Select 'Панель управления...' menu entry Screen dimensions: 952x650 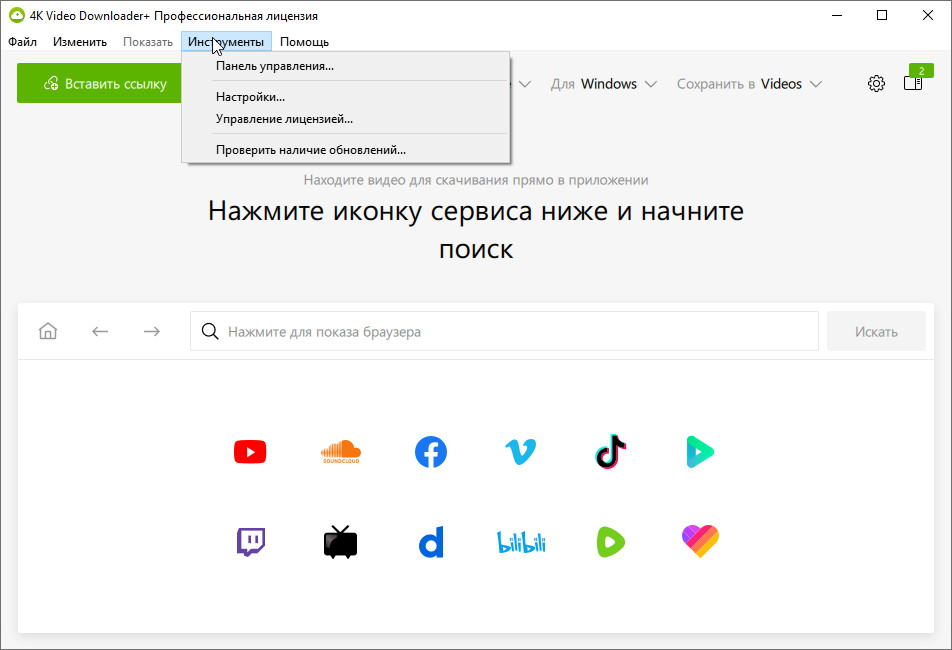[345, 66]
